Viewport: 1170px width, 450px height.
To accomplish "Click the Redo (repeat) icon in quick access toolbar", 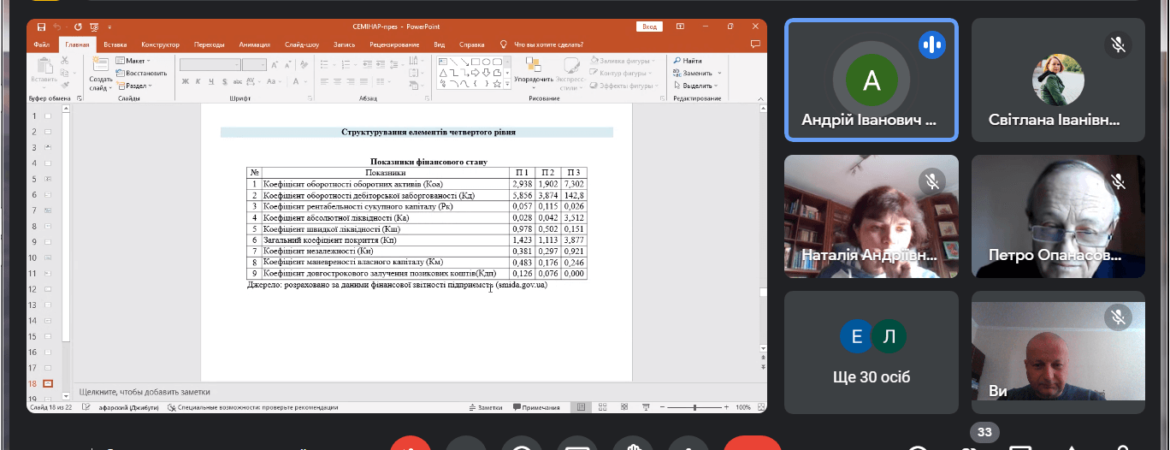I will coord(78,27).
